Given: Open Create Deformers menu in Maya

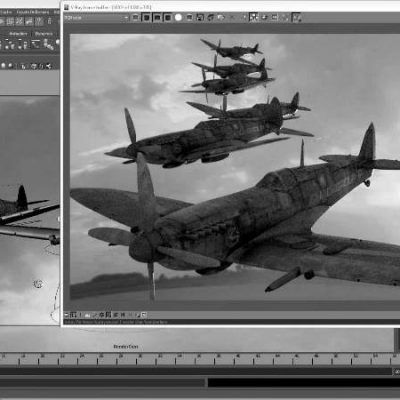Looking at the screenshot, I should (x=33, y=12).
